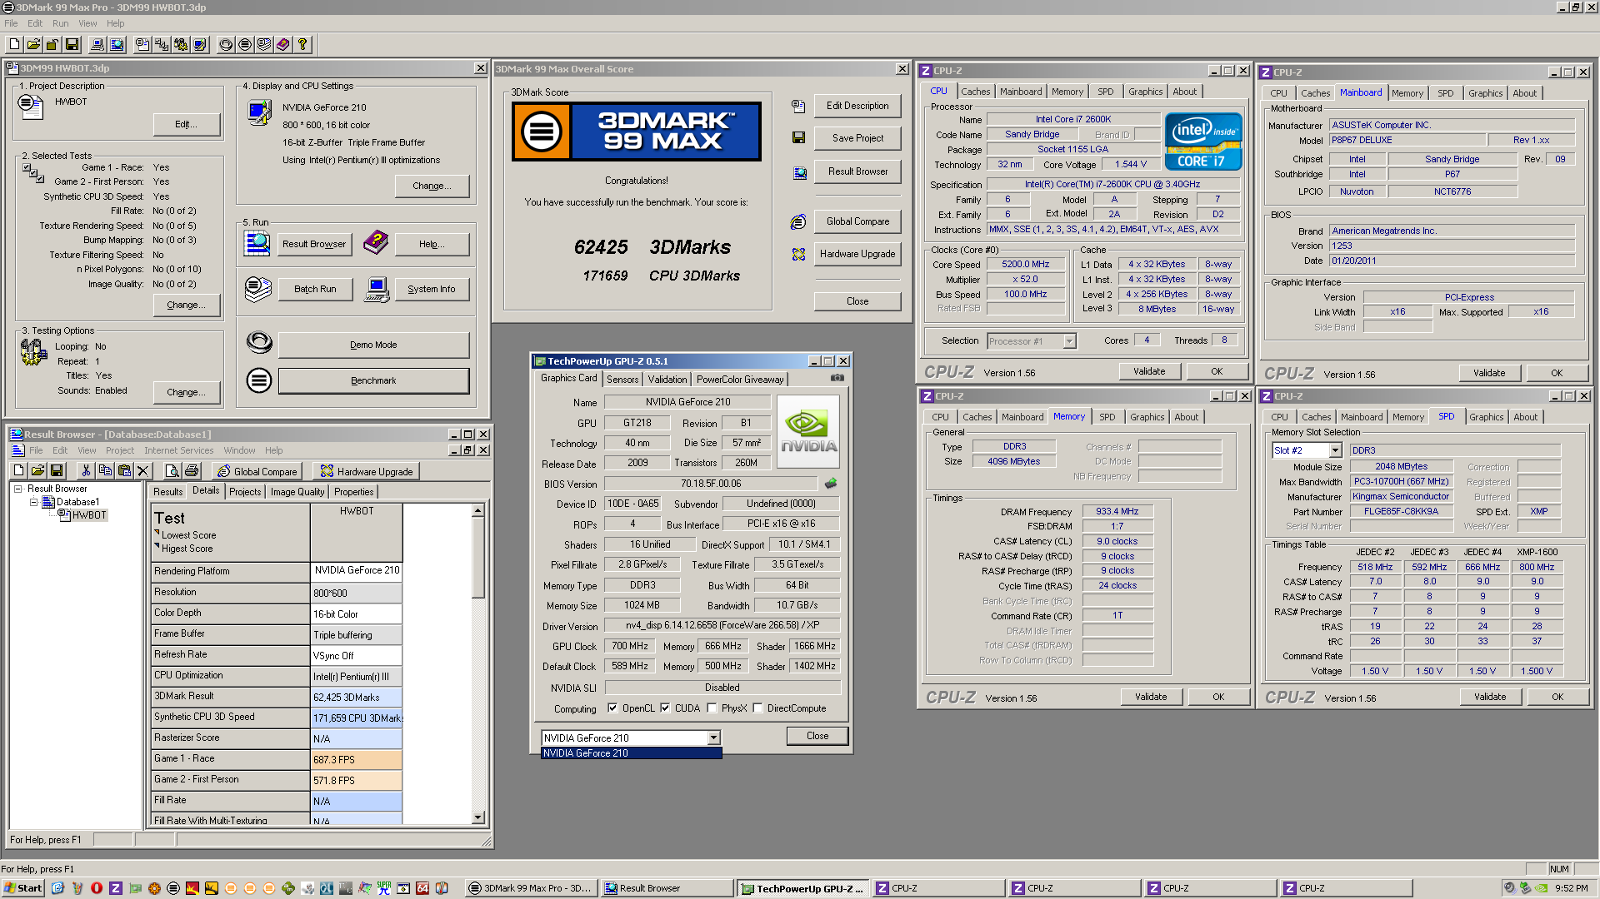Image resolution: width=1600 pixels, height=899 pixels.
Task: Click Opera browser quick launch icon
Action: 96,888
